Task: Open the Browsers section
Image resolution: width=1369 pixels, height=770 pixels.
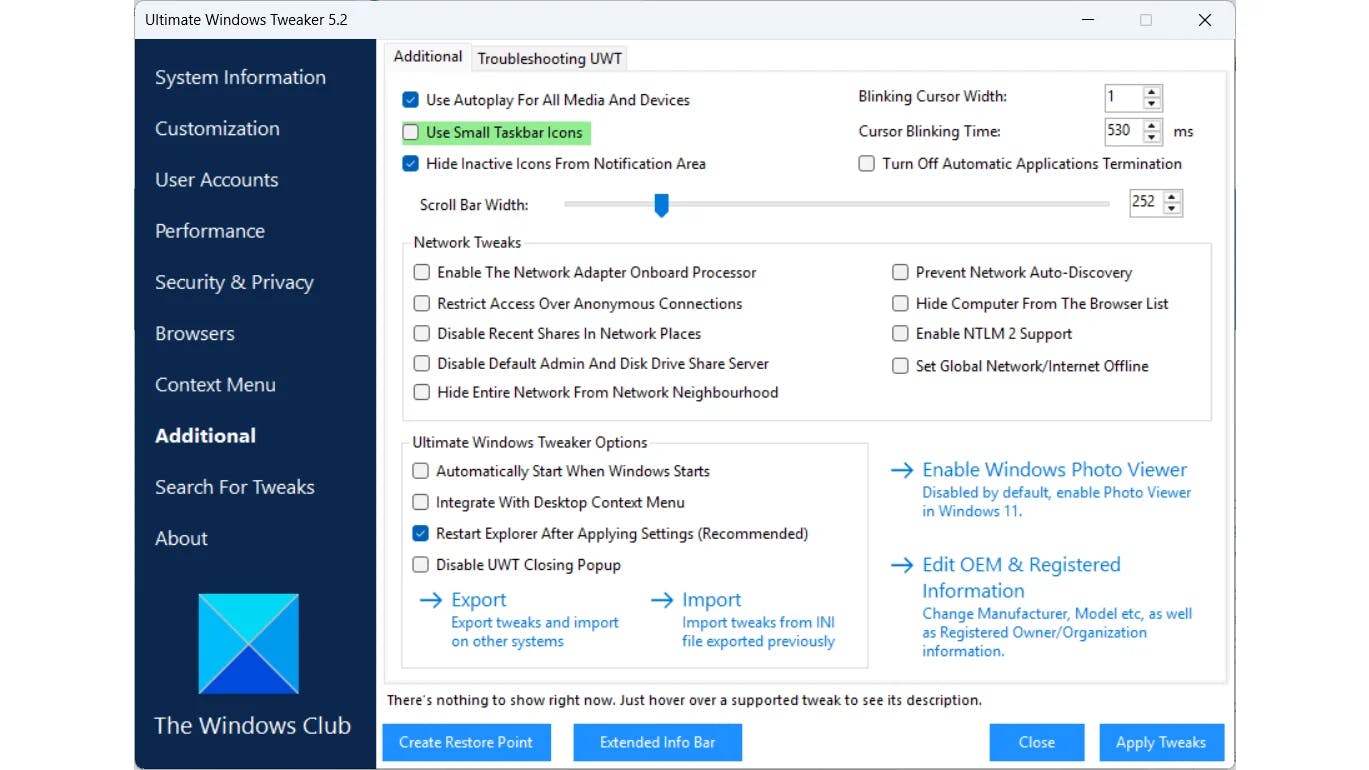Action: tap(195, 333)
